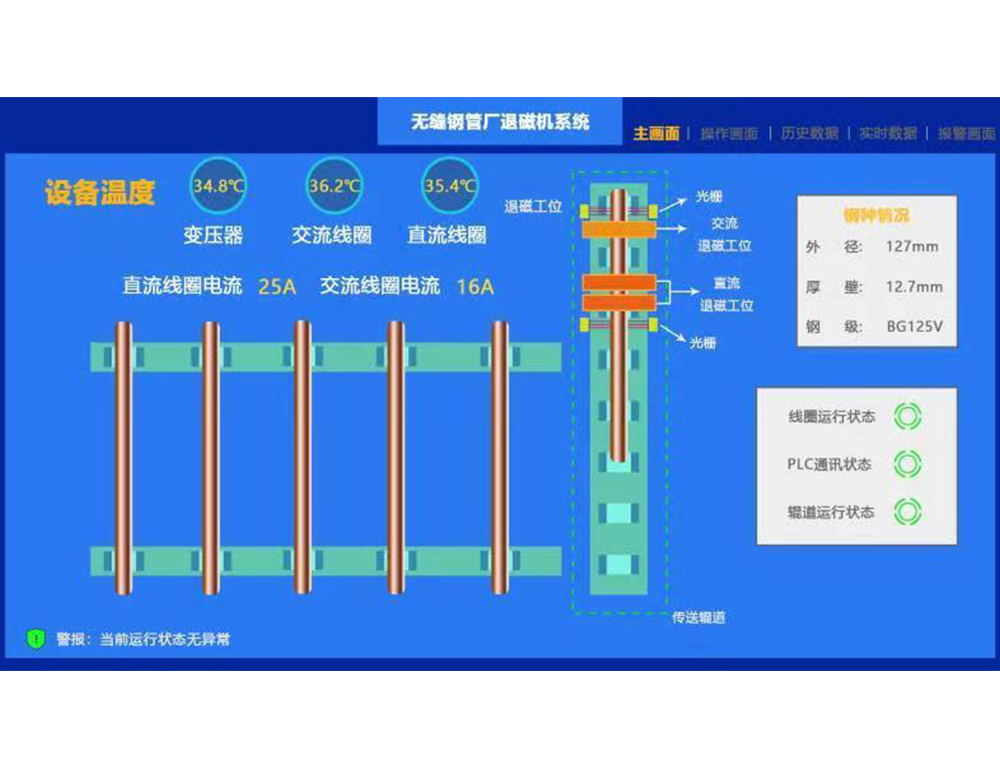Click the 外径 127mm value
Image resolution: width=1000 pixels, height=768 pixels.
(x=911, y=246)
